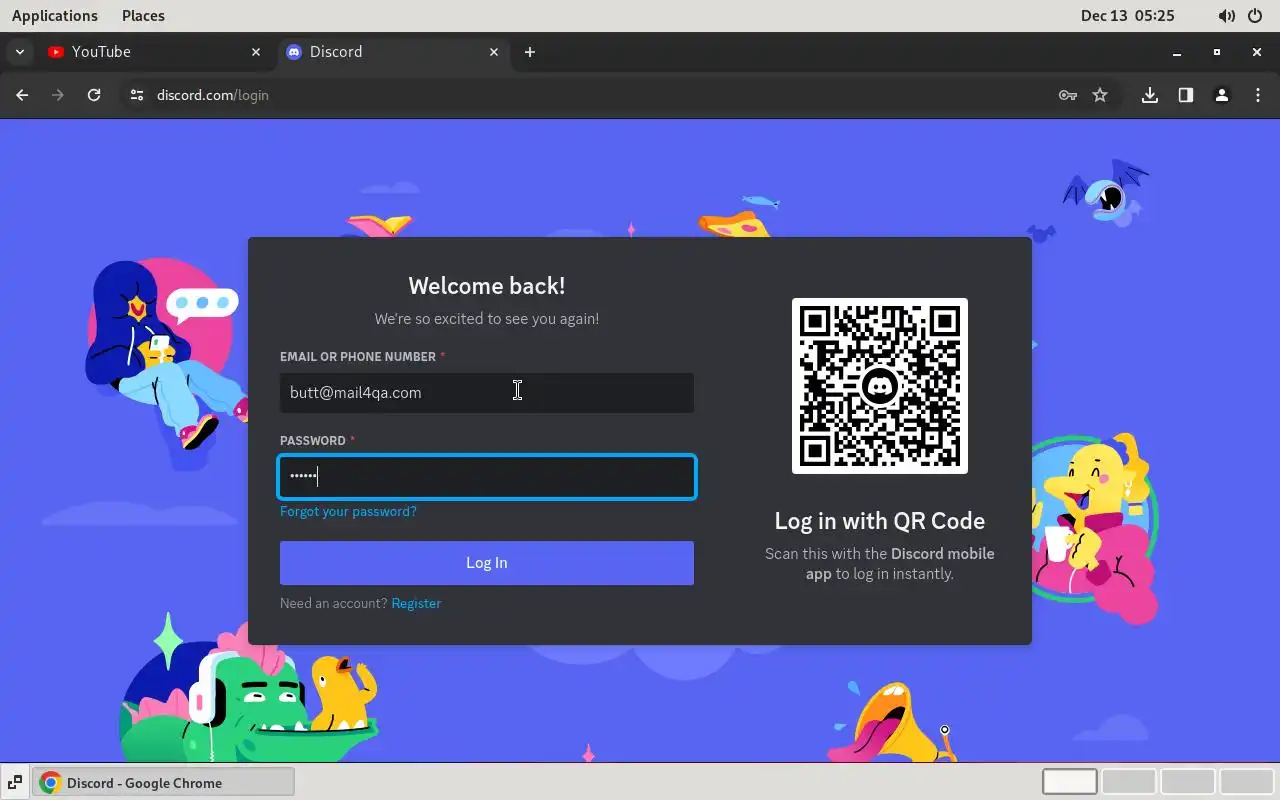Open the Register link
Viewport: 1280px width, 800px height.
point(416,603)
